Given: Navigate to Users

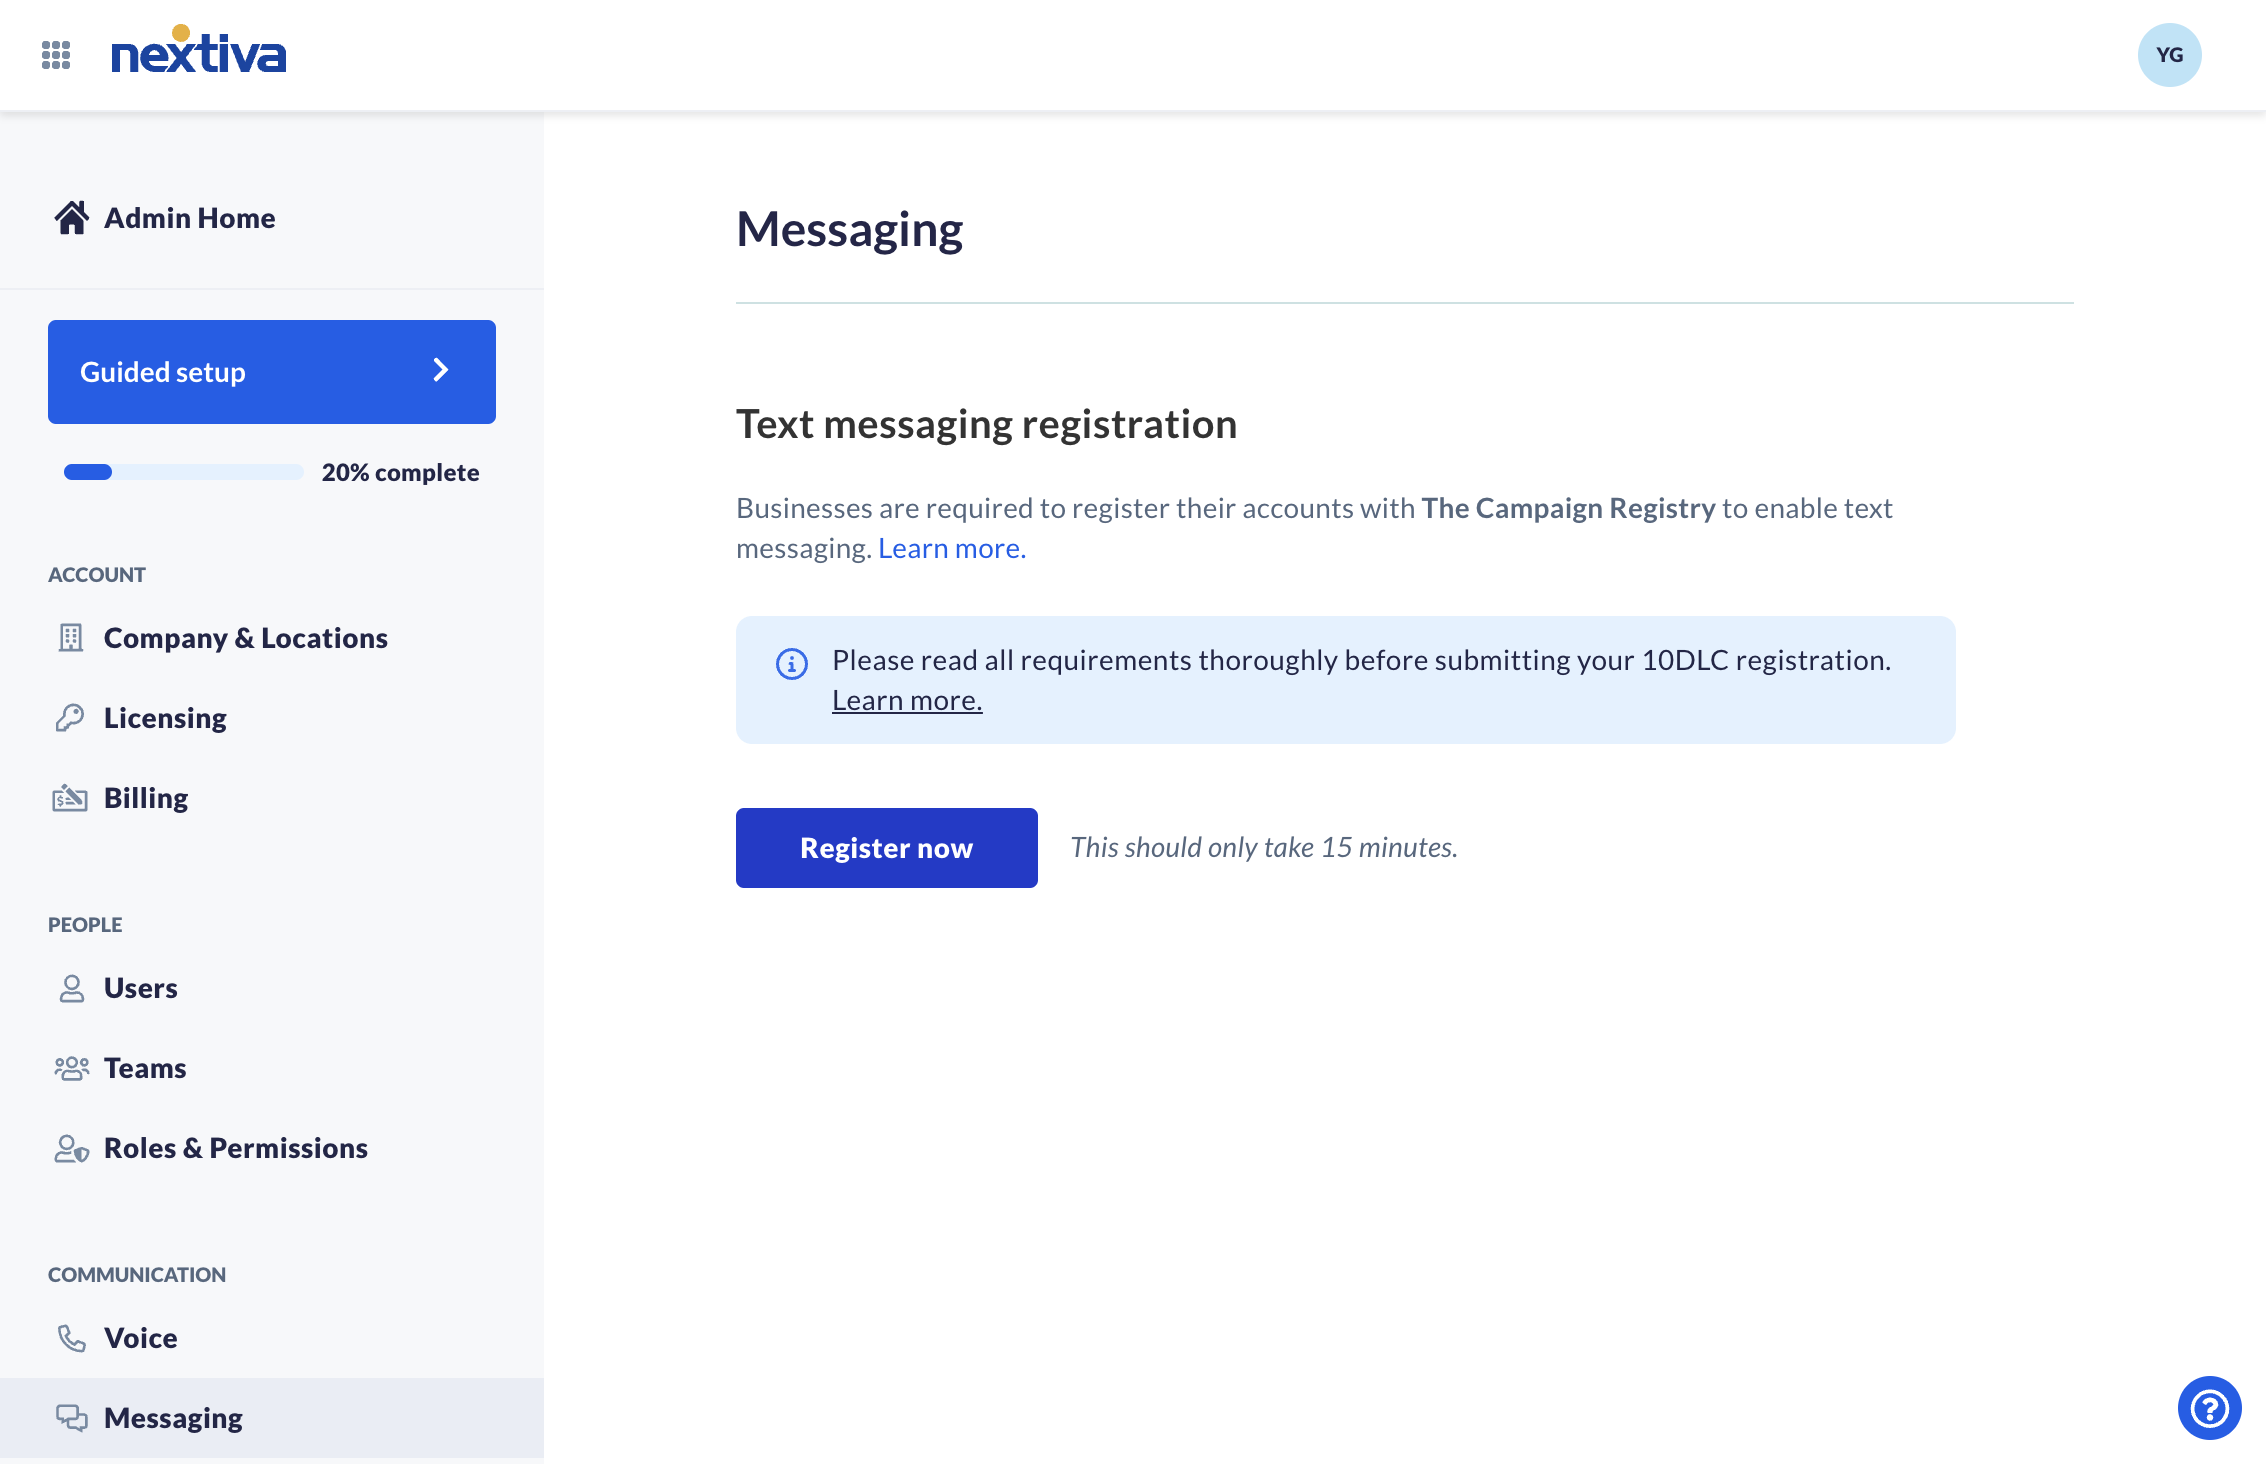Looking at the screenshot, I should coord(141,988).
